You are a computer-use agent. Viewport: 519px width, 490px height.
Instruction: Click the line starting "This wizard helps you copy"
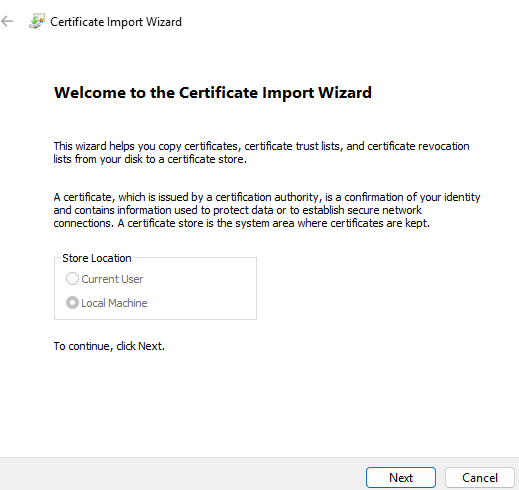point(261,146)
